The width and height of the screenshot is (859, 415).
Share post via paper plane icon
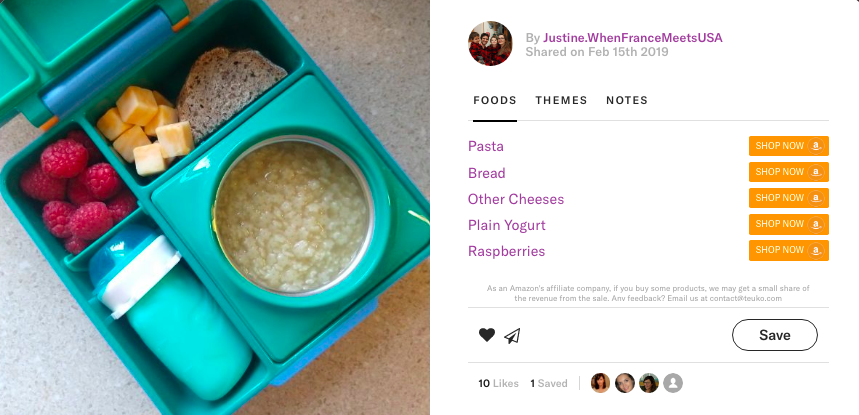[x=512, y=336]
